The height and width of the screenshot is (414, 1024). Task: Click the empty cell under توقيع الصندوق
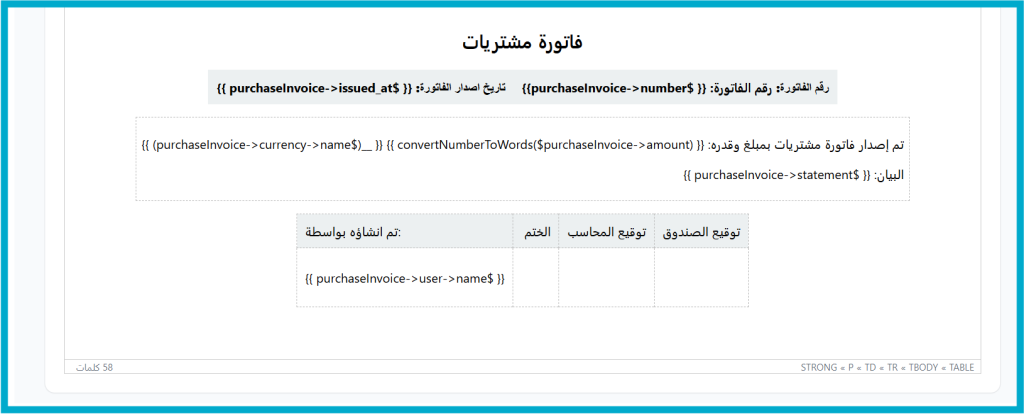click(x=701, y=279)
